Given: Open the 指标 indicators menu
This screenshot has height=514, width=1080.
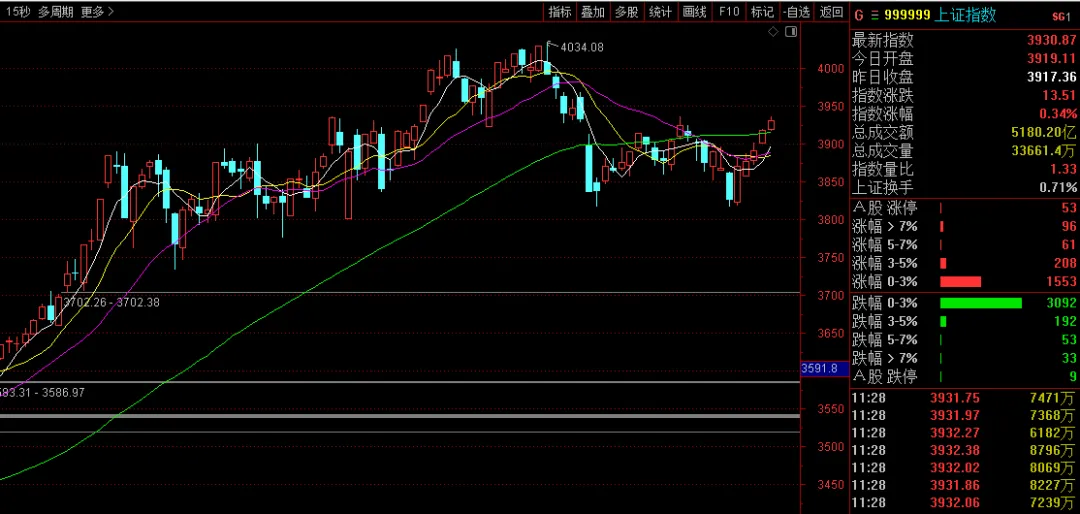Looking at the screenshot, I should [x=559, y=12].
